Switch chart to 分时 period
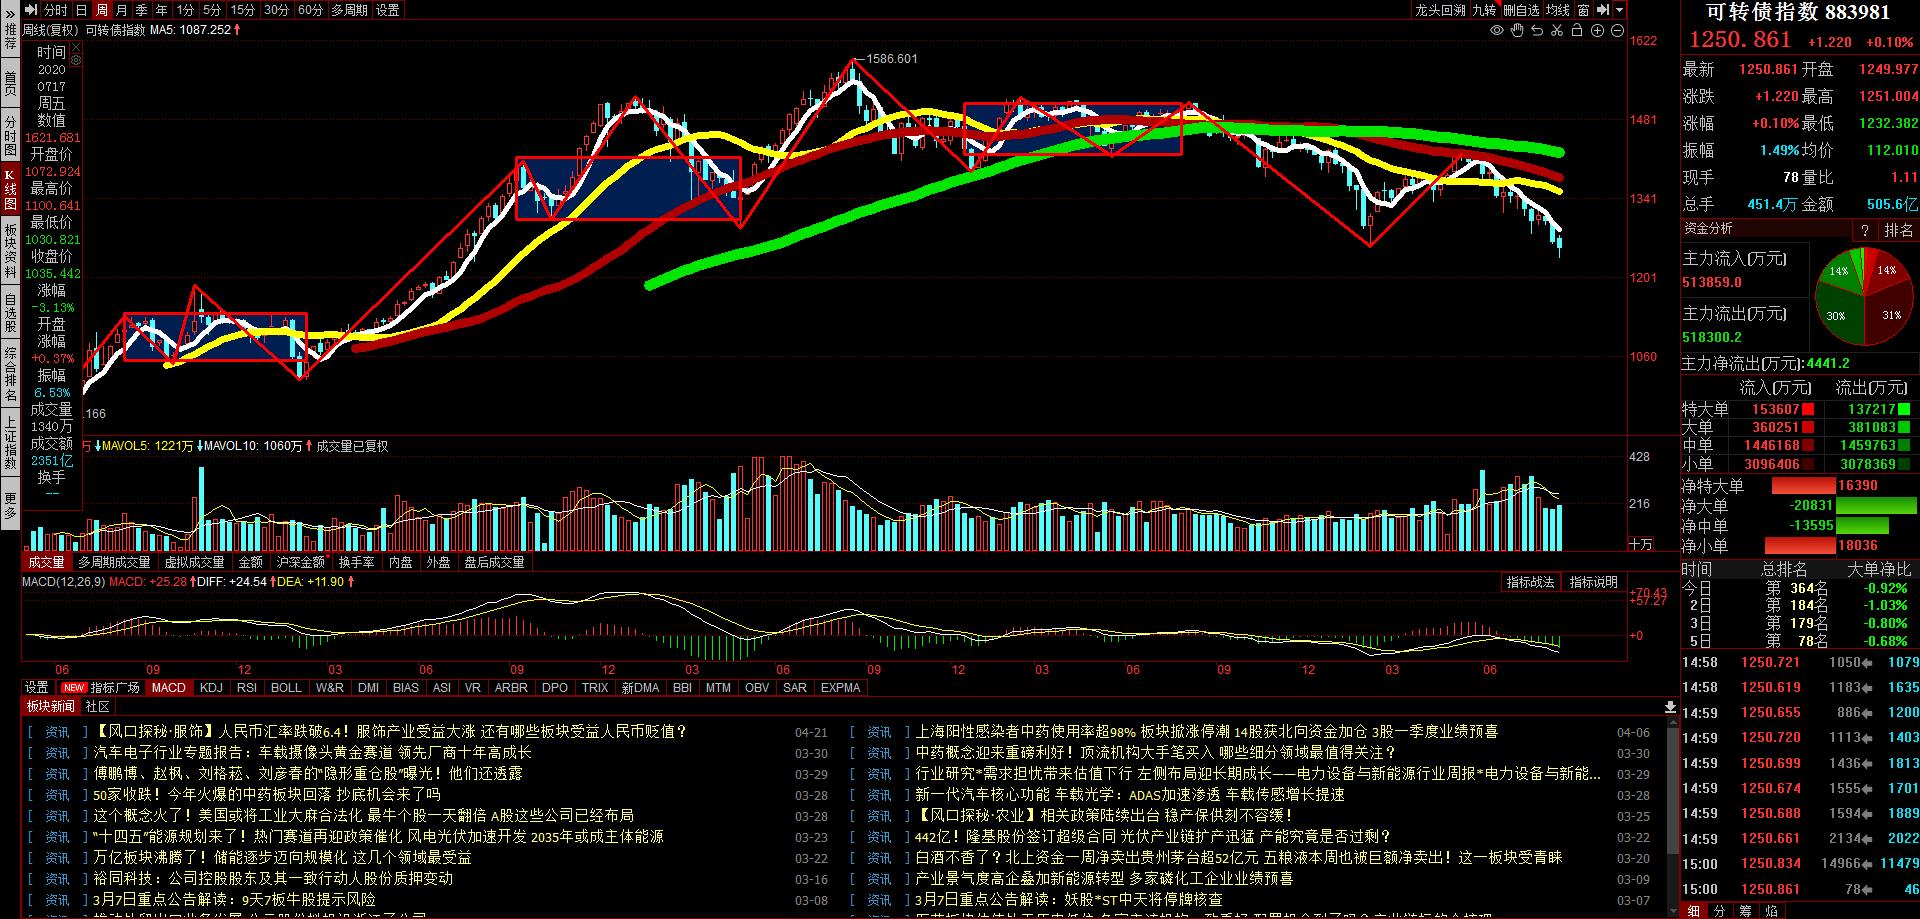 point(55,10)
